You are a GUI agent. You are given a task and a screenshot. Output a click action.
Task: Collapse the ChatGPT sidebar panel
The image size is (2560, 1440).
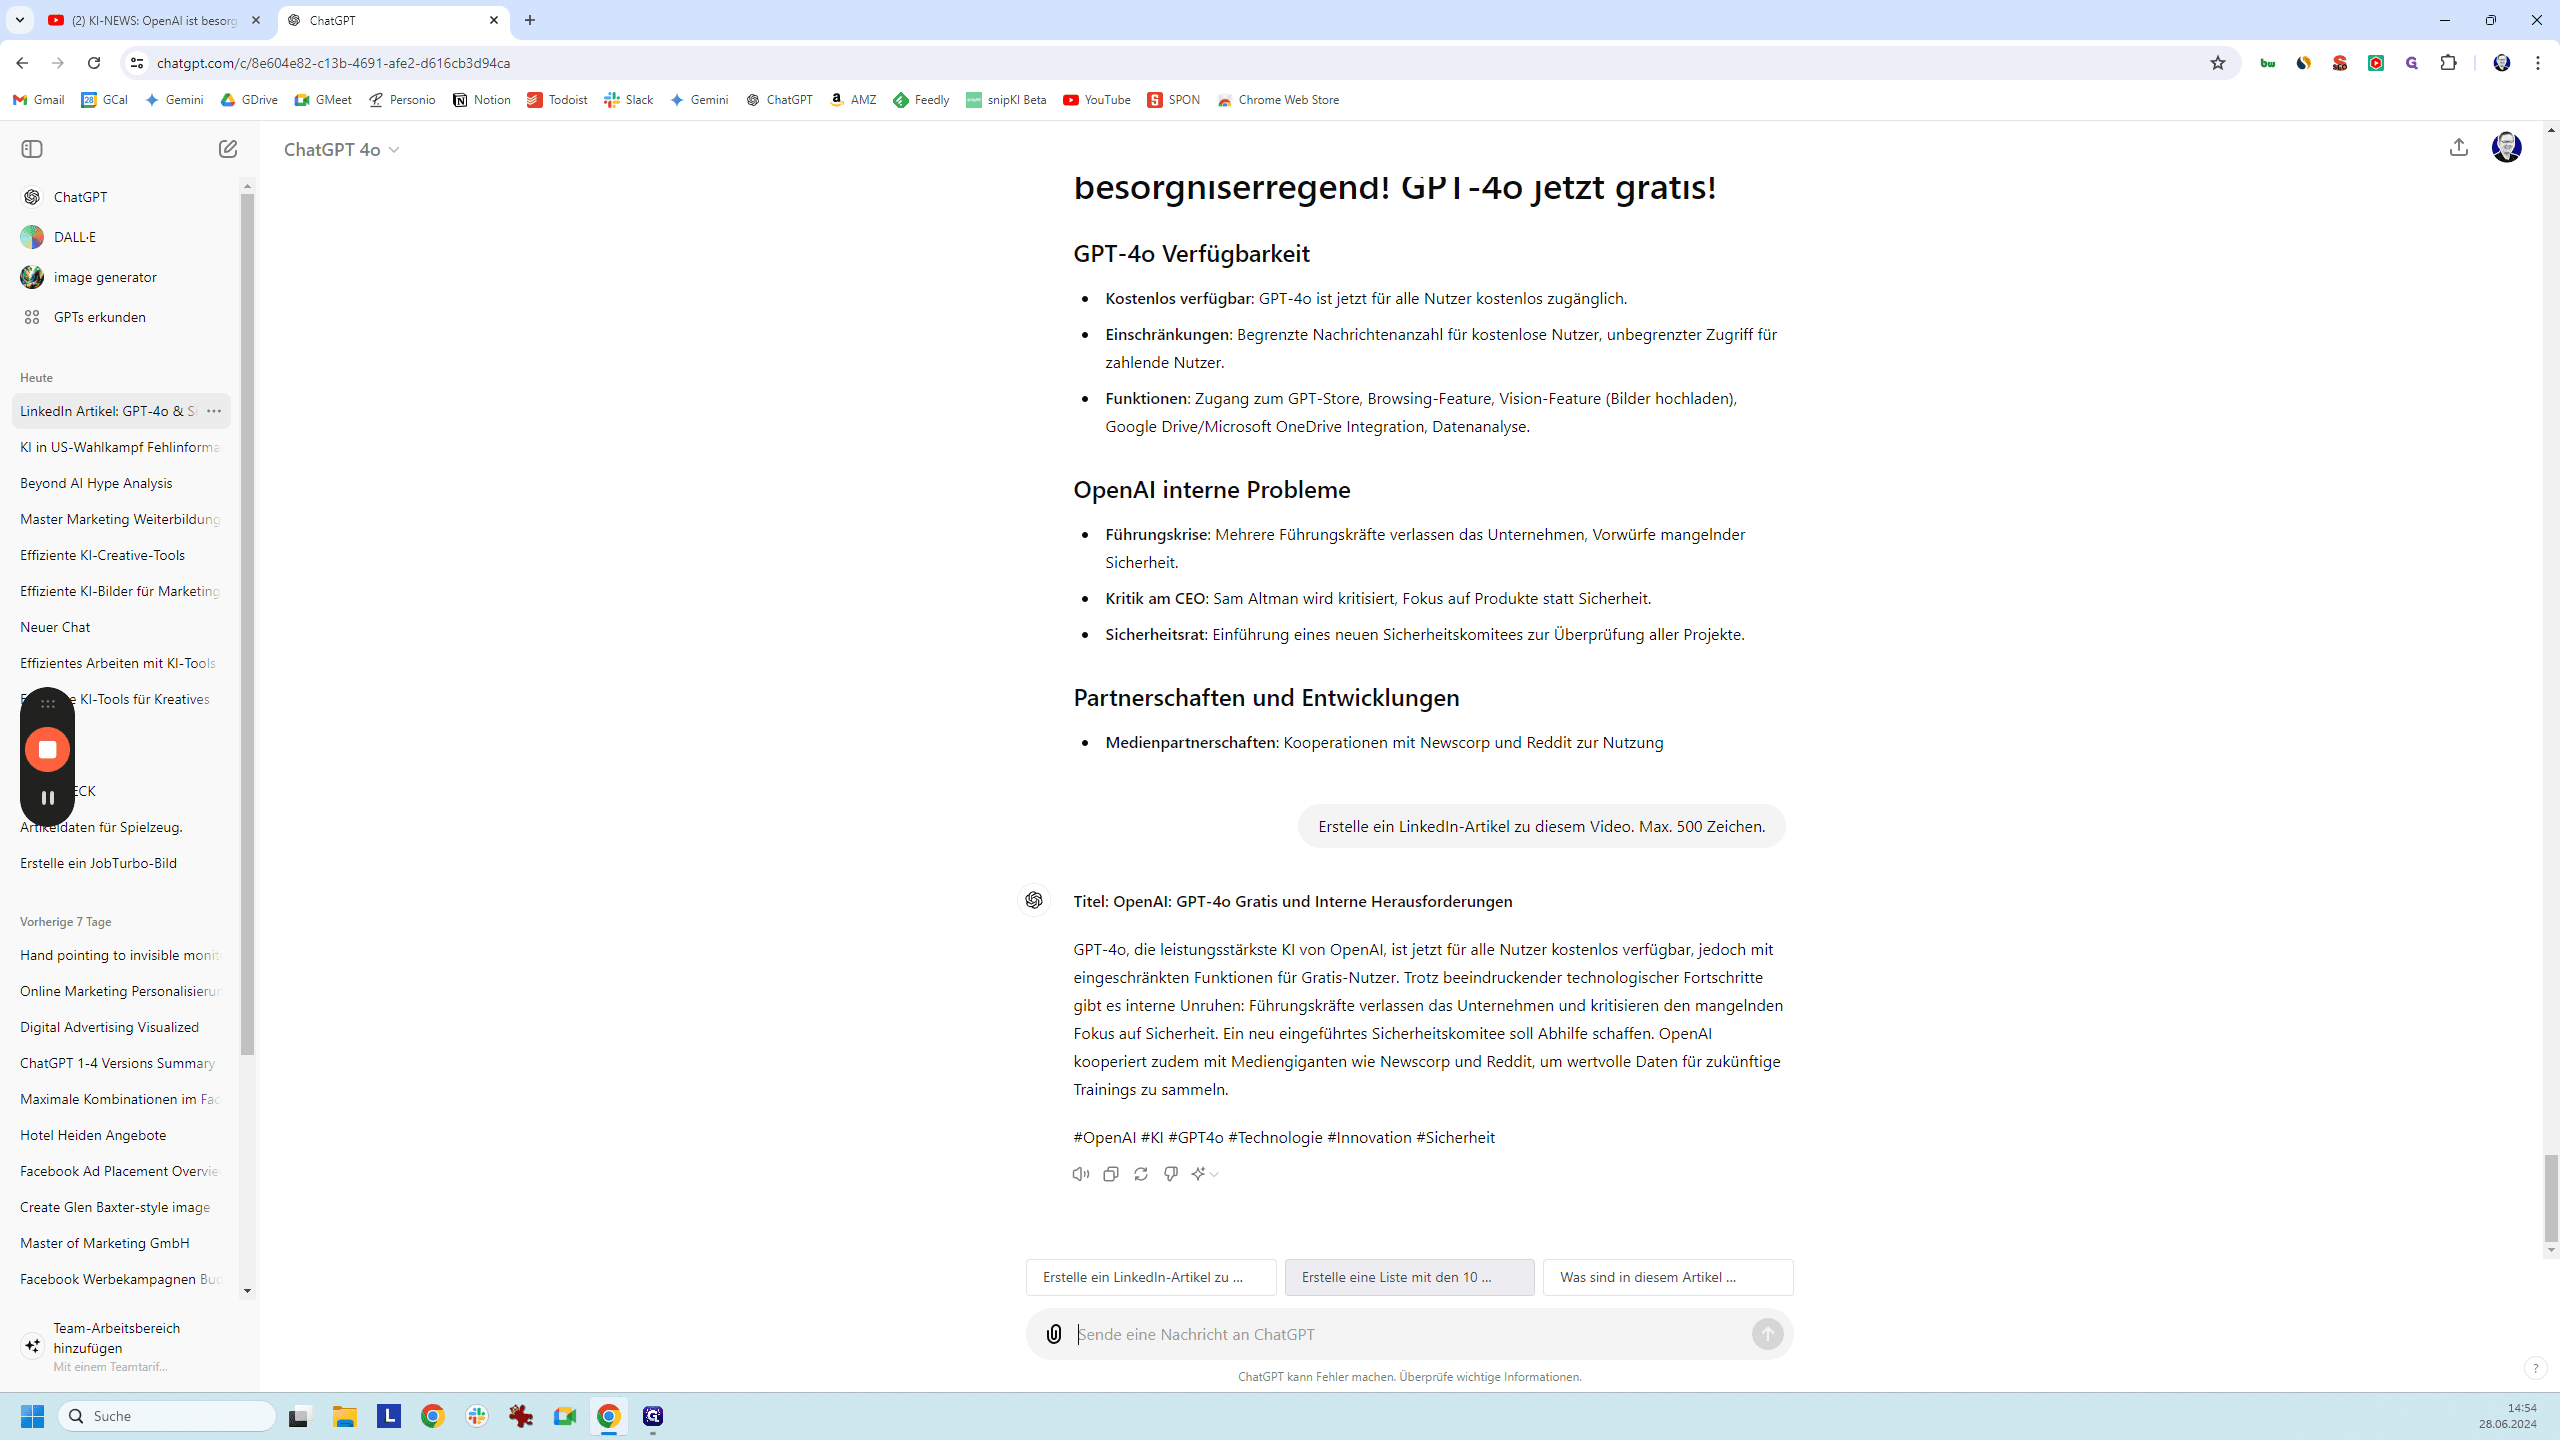pos(32,149)
